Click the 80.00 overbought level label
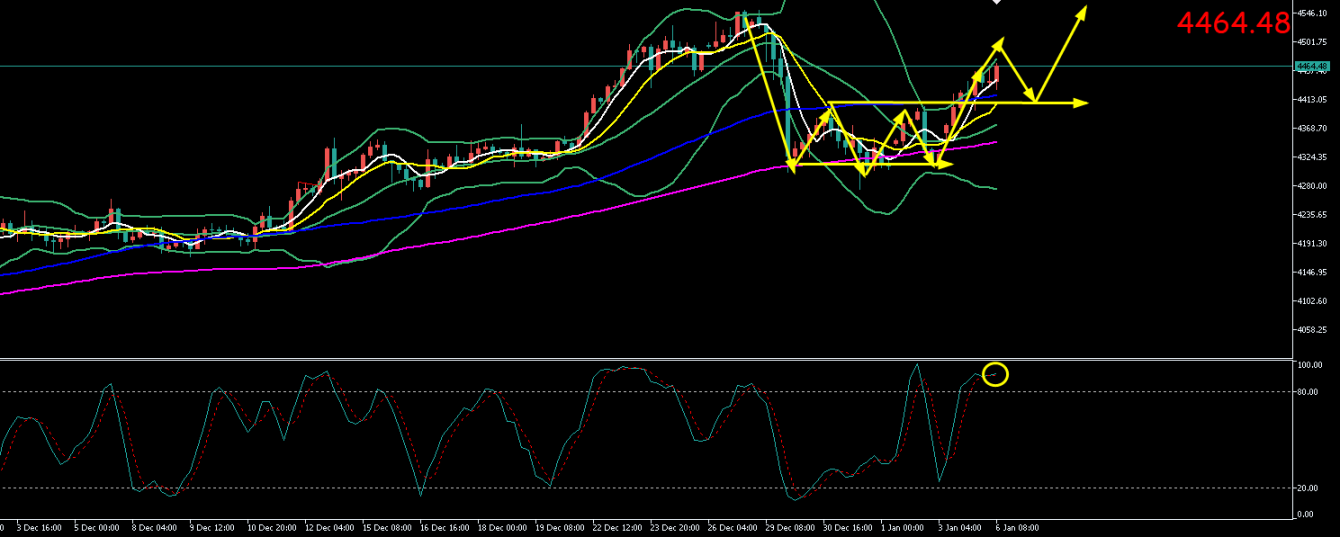Image resolution: width=1340 pixels, height=537 pixels. click(x=1309, y=392)
